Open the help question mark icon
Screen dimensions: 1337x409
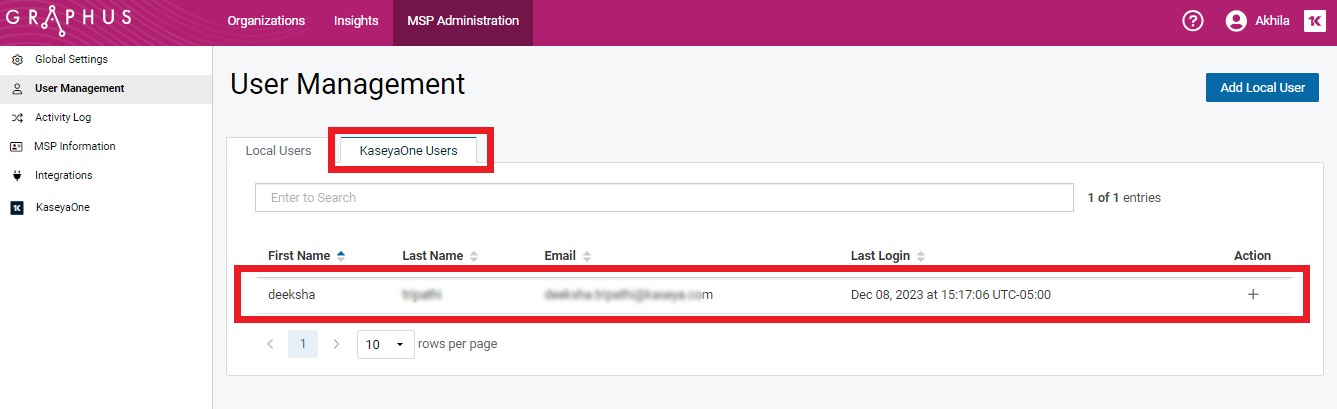pyautogui.click(x=1192, y=21)
